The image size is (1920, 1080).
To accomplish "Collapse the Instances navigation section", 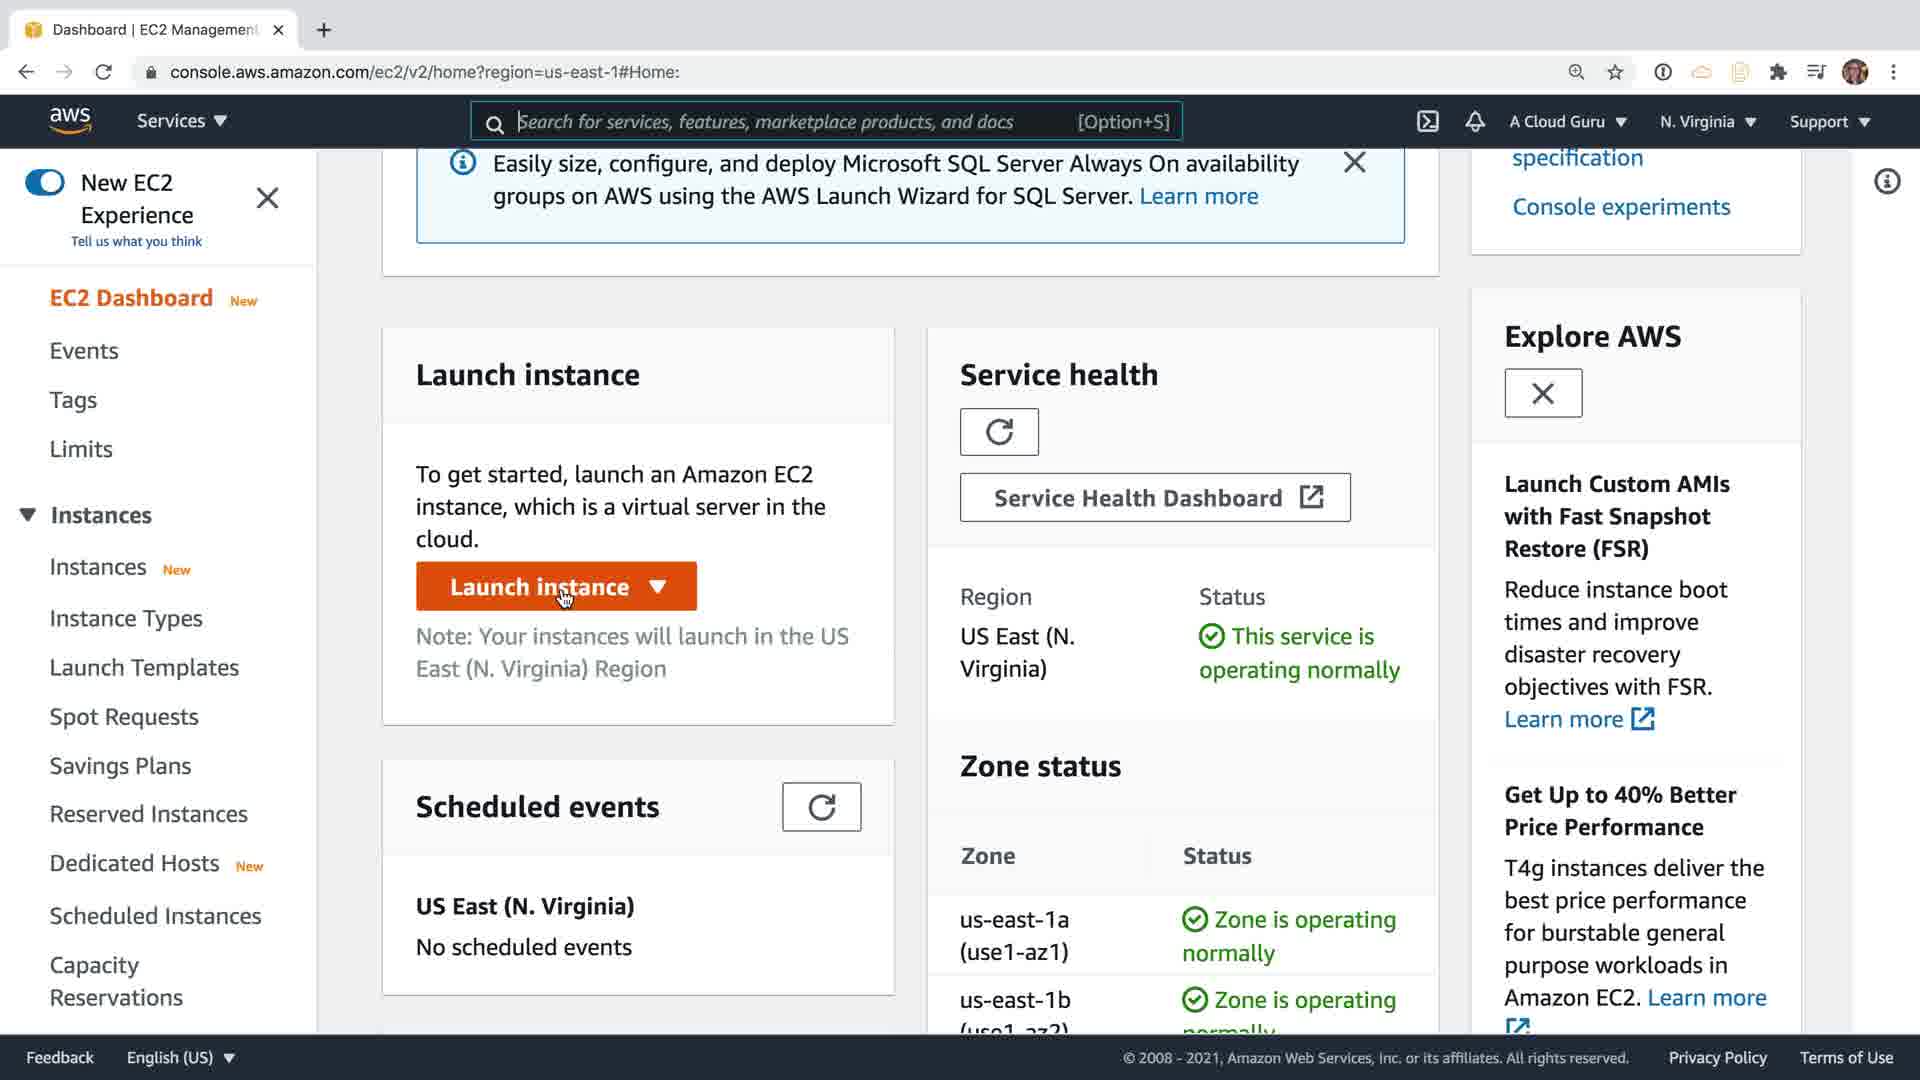I will (28, 515).
